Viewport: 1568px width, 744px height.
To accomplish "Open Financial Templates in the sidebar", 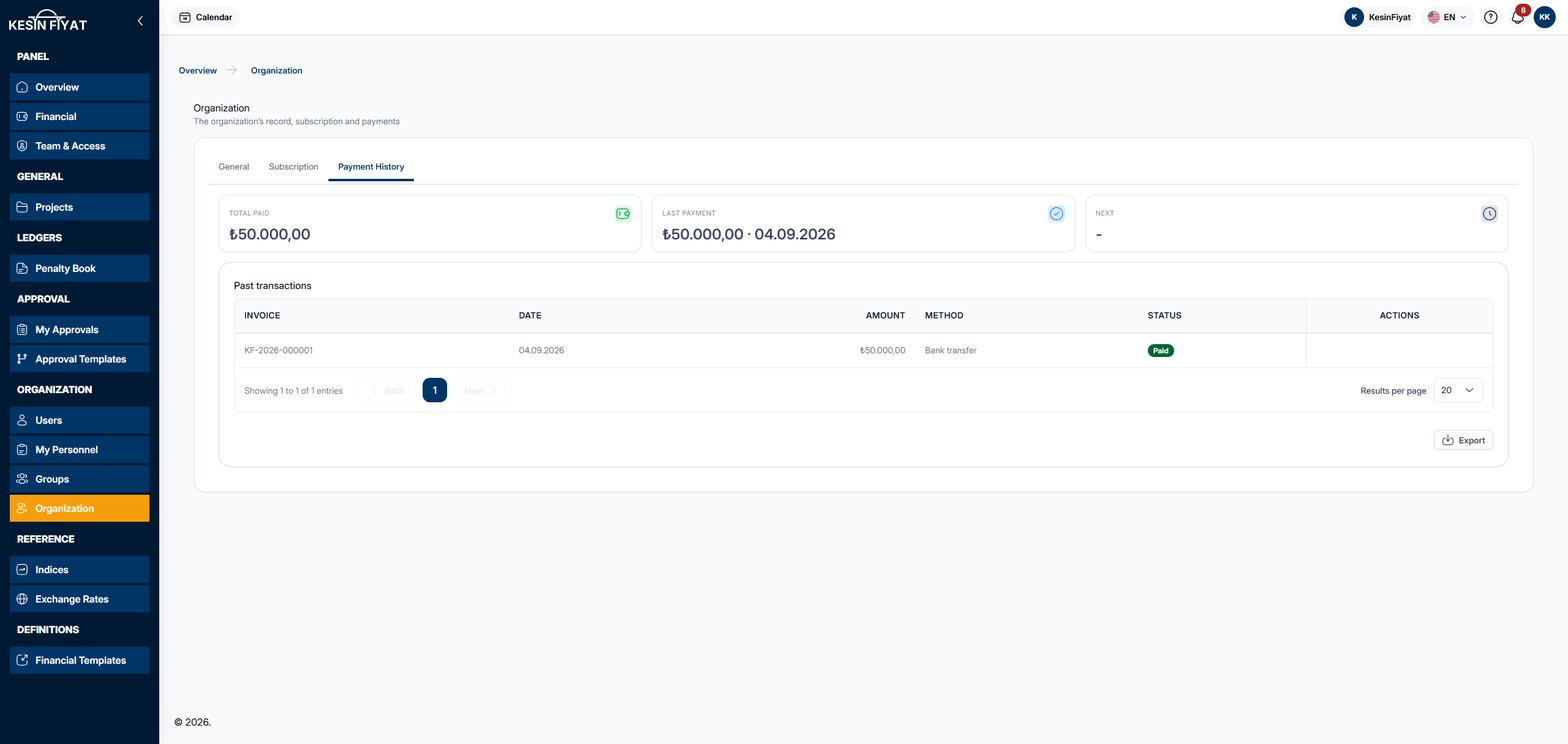I will click(x=79, y=660).
